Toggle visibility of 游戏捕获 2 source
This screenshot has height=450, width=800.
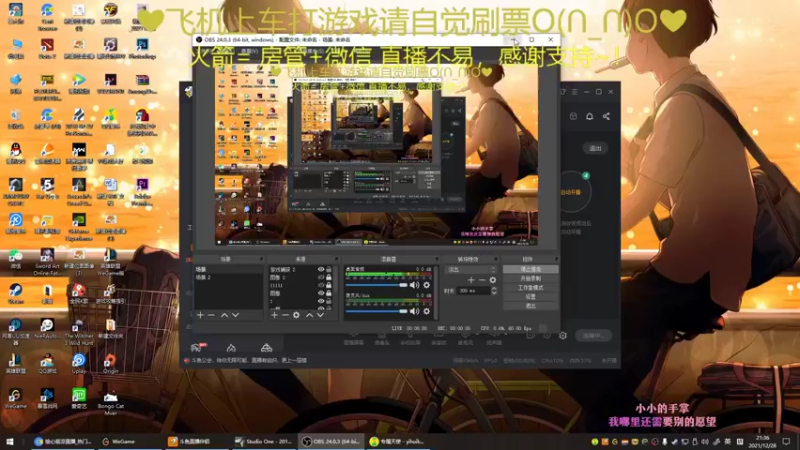coord(321,269)
